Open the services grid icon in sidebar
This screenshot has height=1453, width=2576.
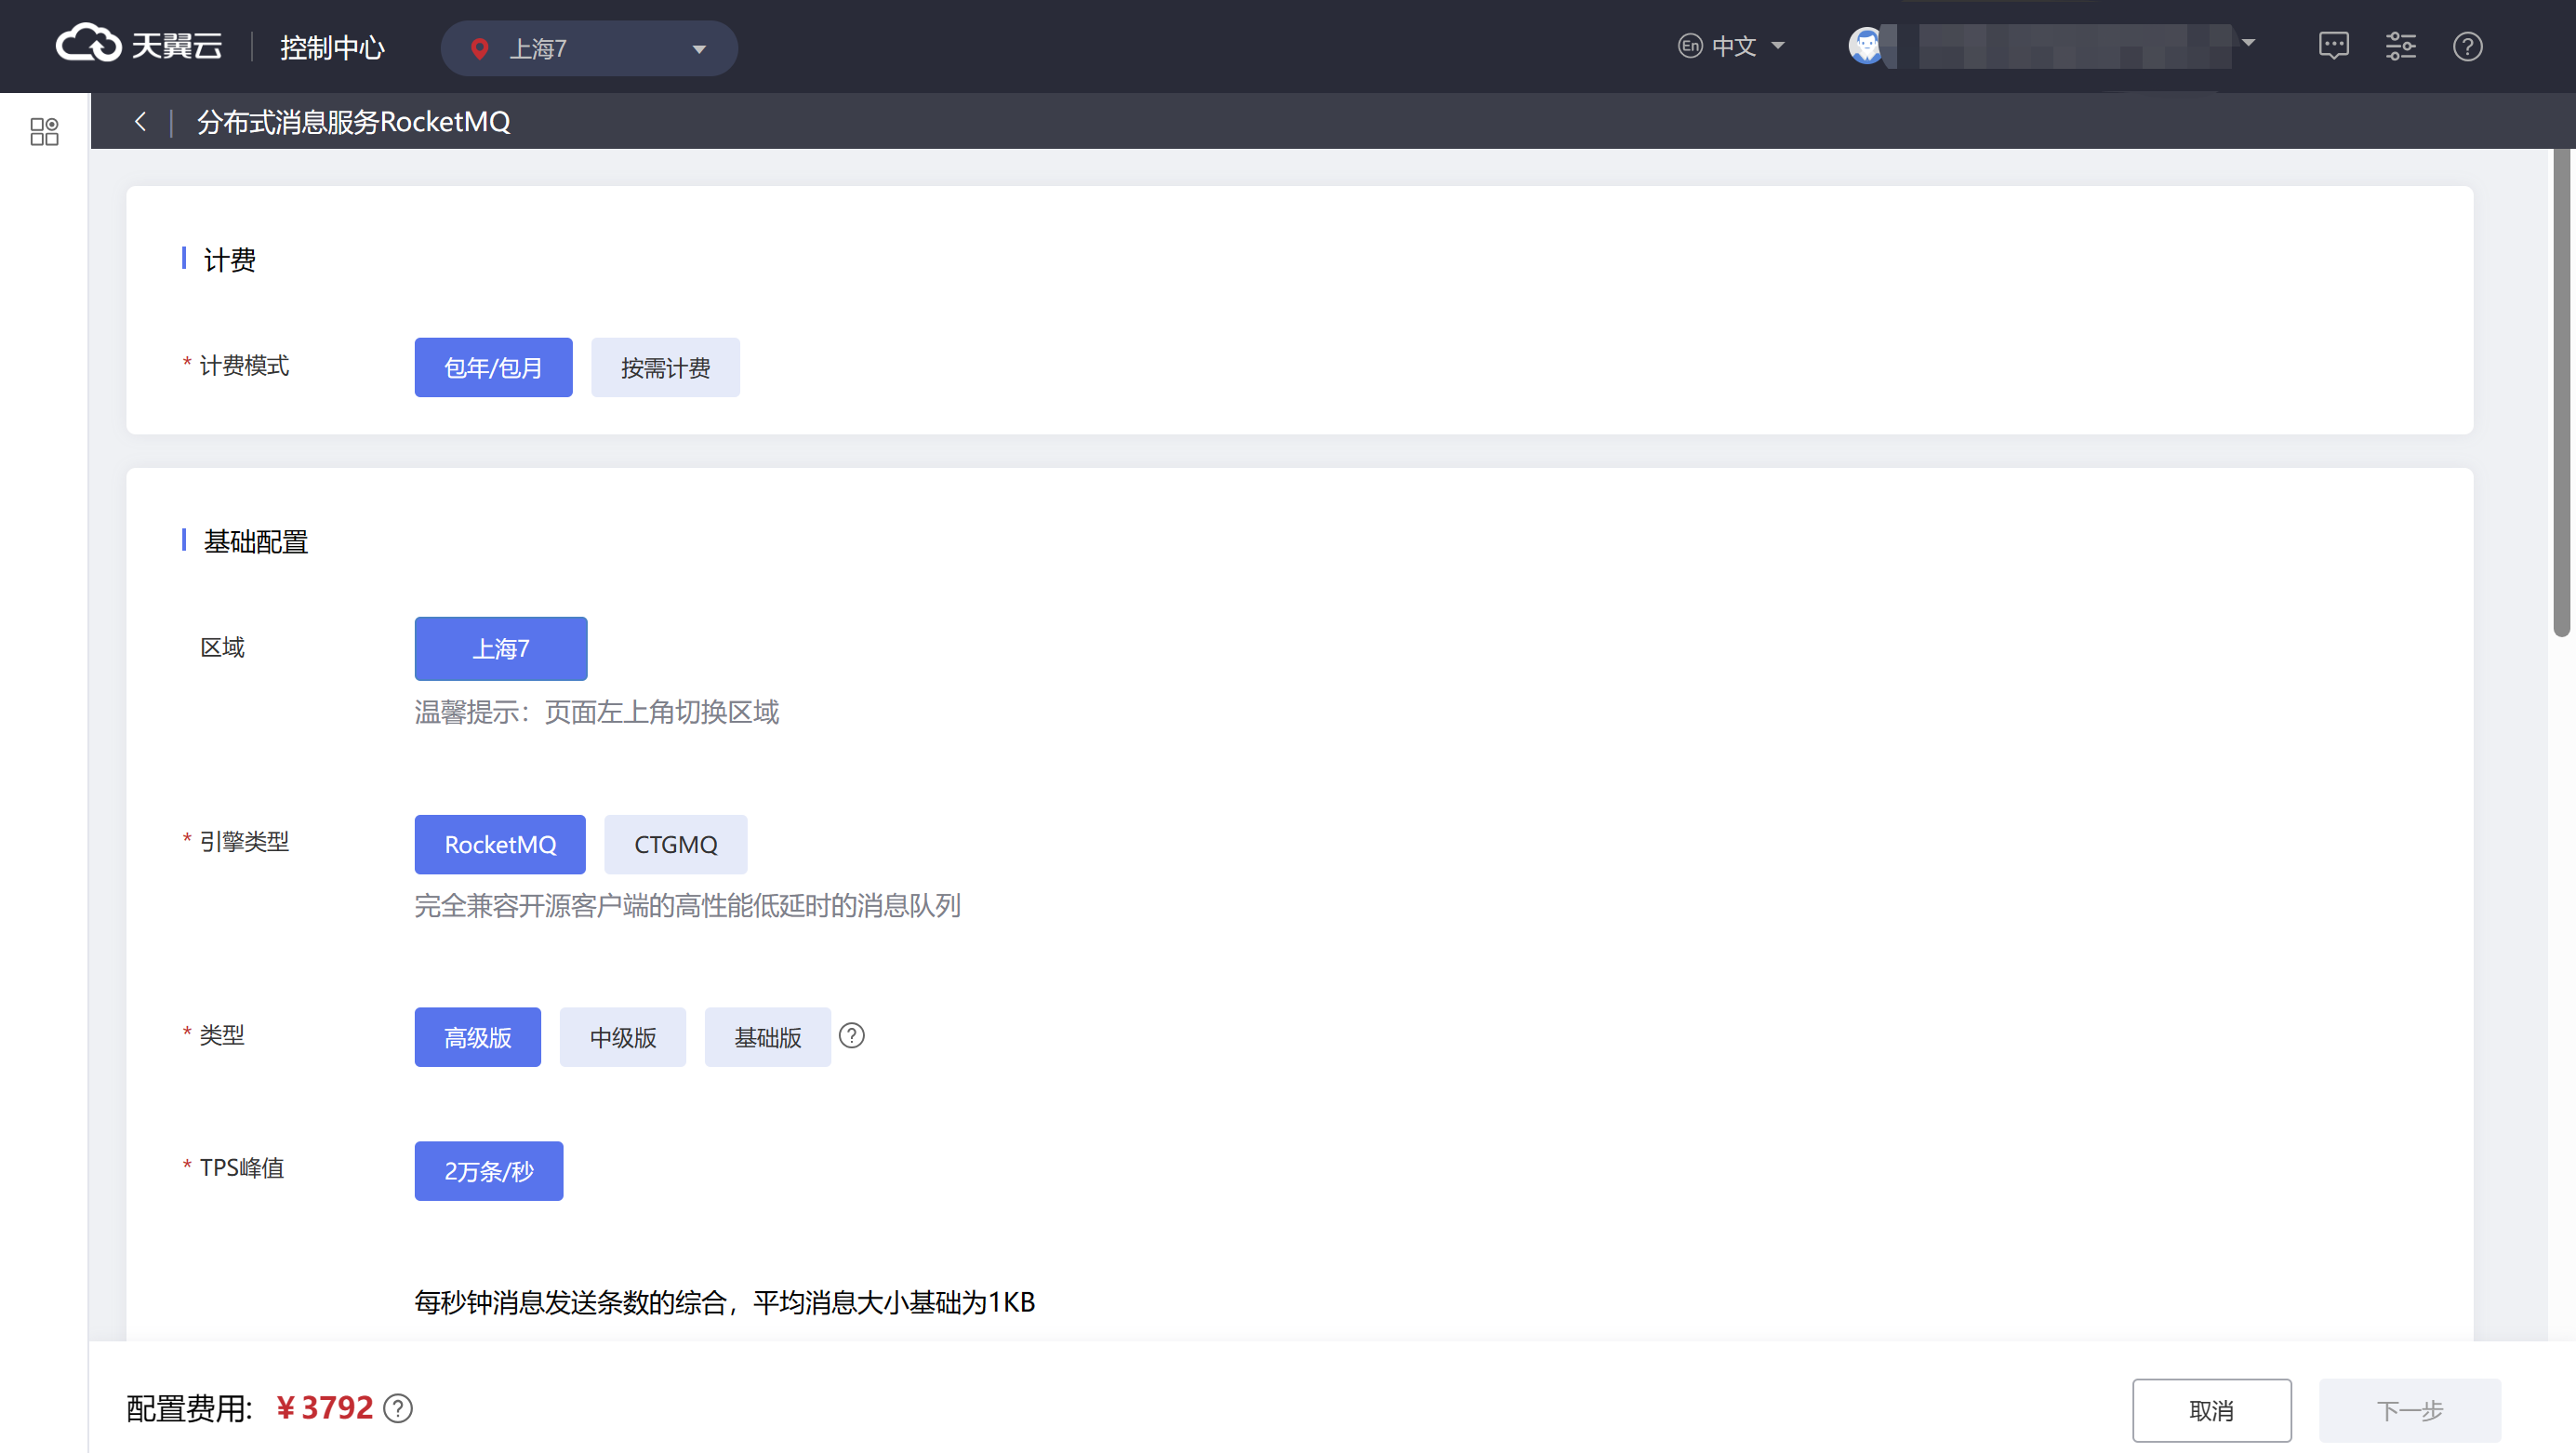click(44, 131)
